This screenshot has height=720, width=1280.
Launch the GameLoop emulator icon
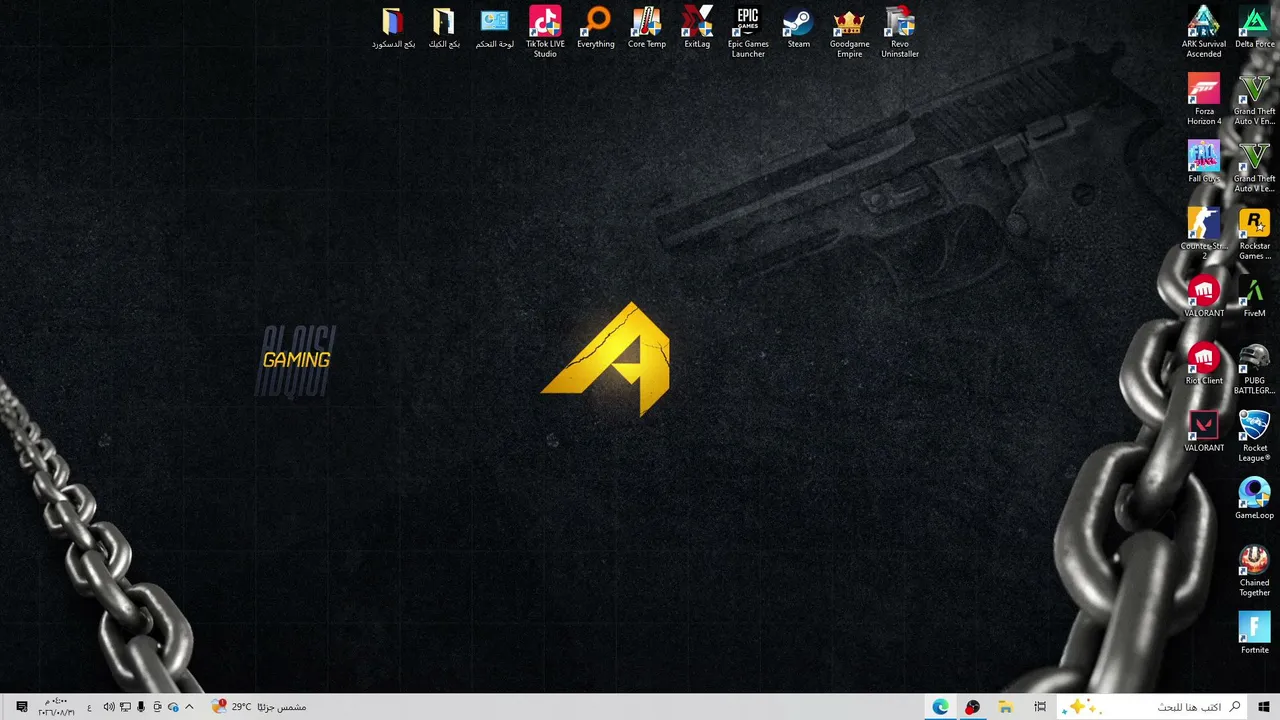[1254, 499]
